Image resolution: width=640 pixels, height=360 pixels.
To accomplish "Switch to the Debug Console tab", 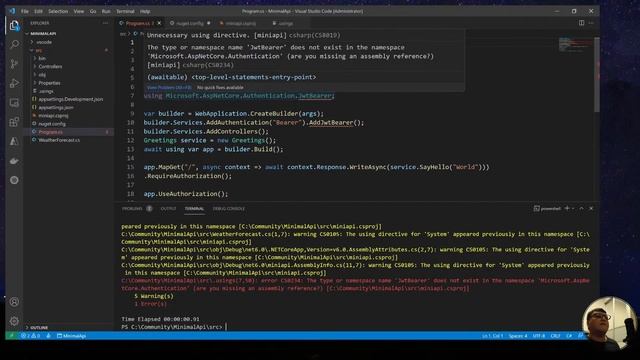I will (x=229, y=209).
